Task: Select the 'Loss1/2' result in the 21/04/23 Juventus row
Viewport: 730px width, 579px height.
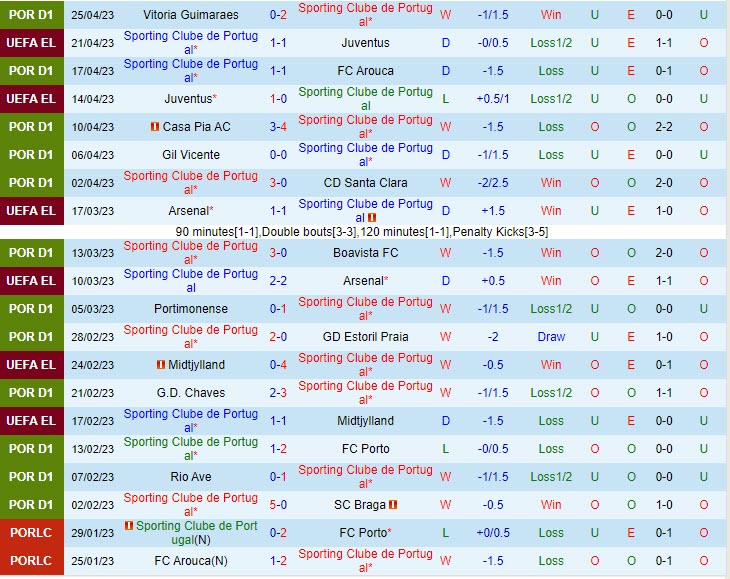Action: (x=551, y=43)
